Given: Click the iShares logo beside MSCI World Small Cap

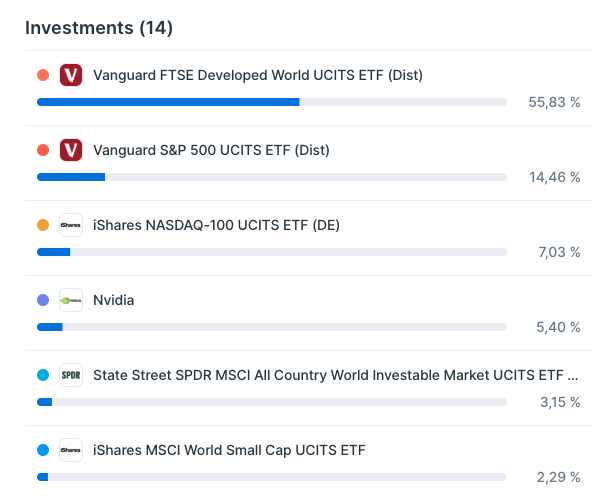Looking at the screenshot, I should point(71,450).
